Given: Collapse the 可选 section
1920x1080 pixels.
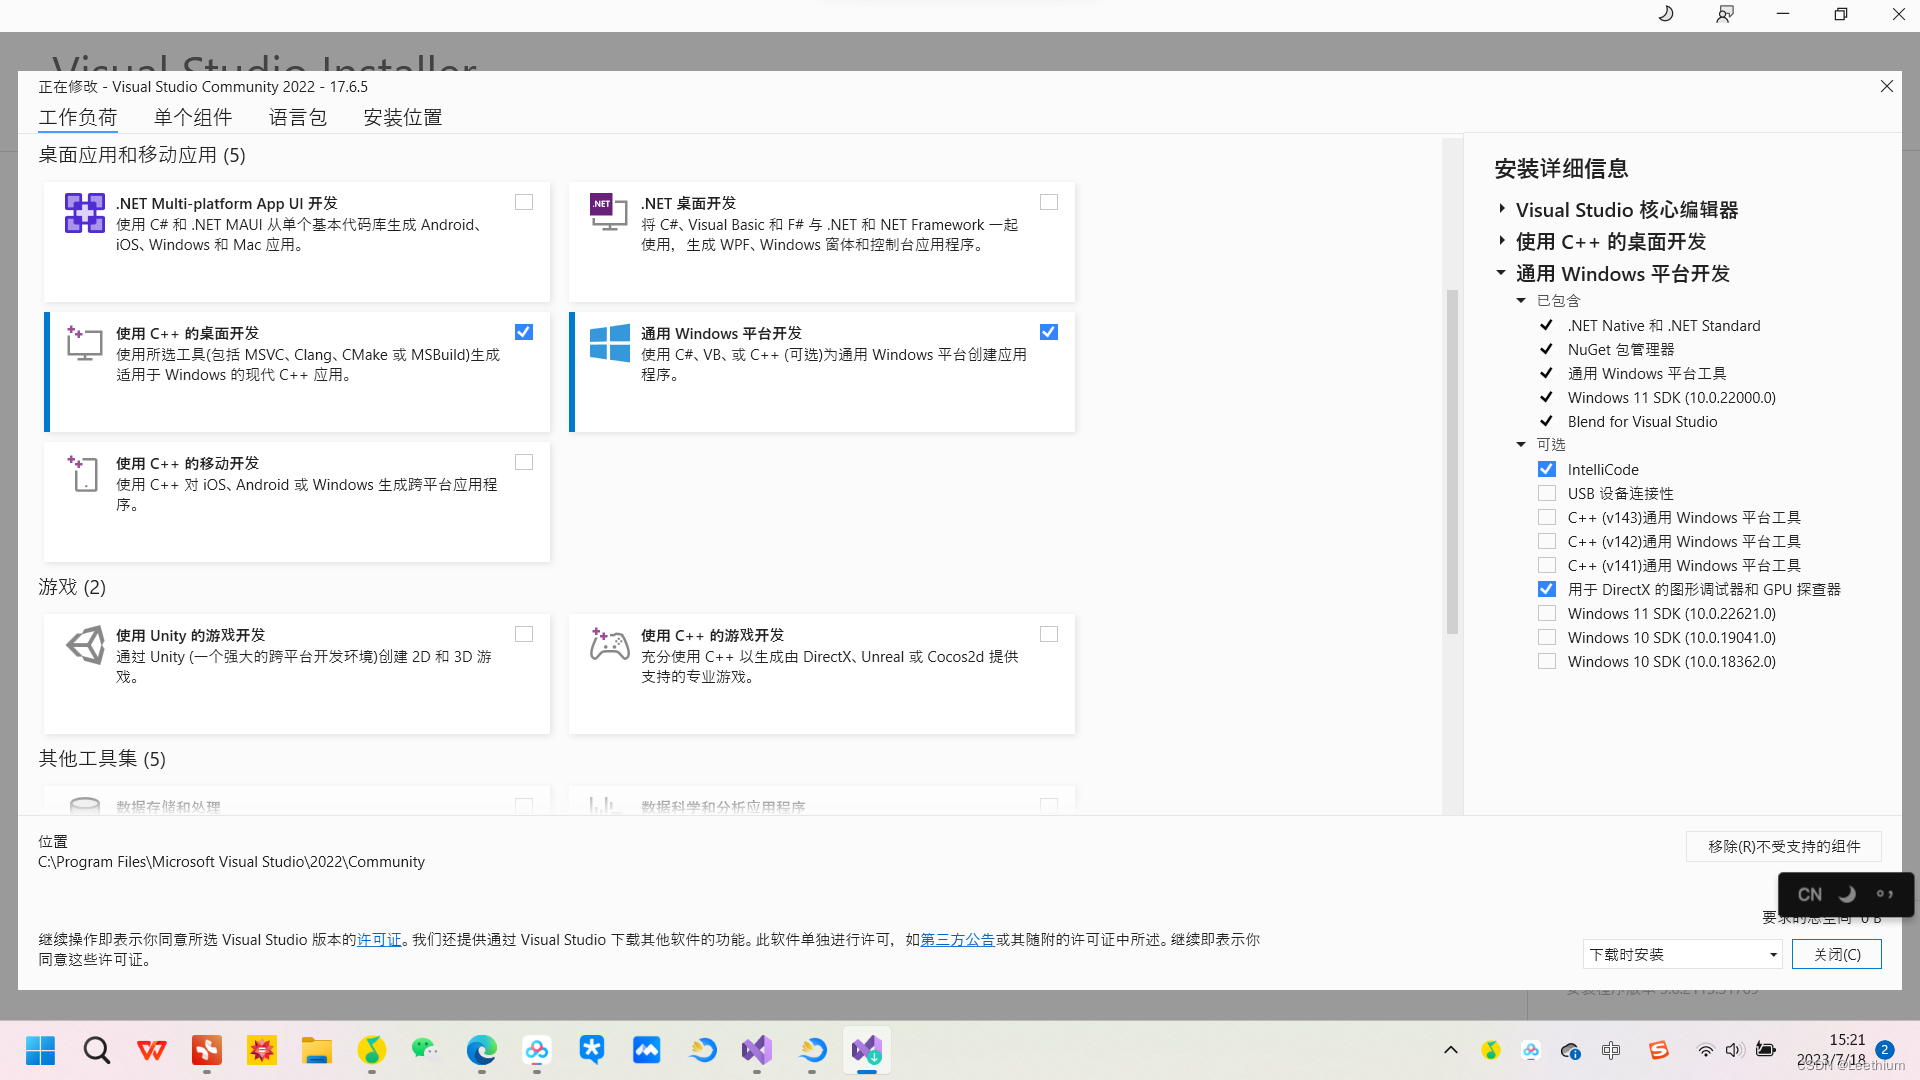Looking at the screenshot, I should click(1521, 445).
